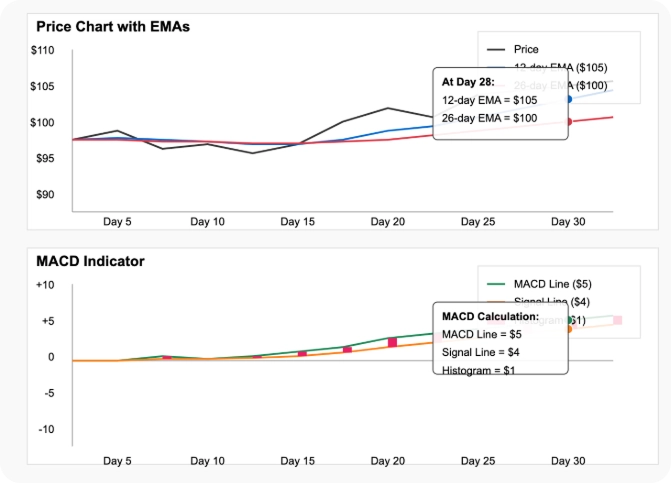Click the "Day 20" label on price chart axis
Screen dimensions: 671x483
click(x=387, y=222)
